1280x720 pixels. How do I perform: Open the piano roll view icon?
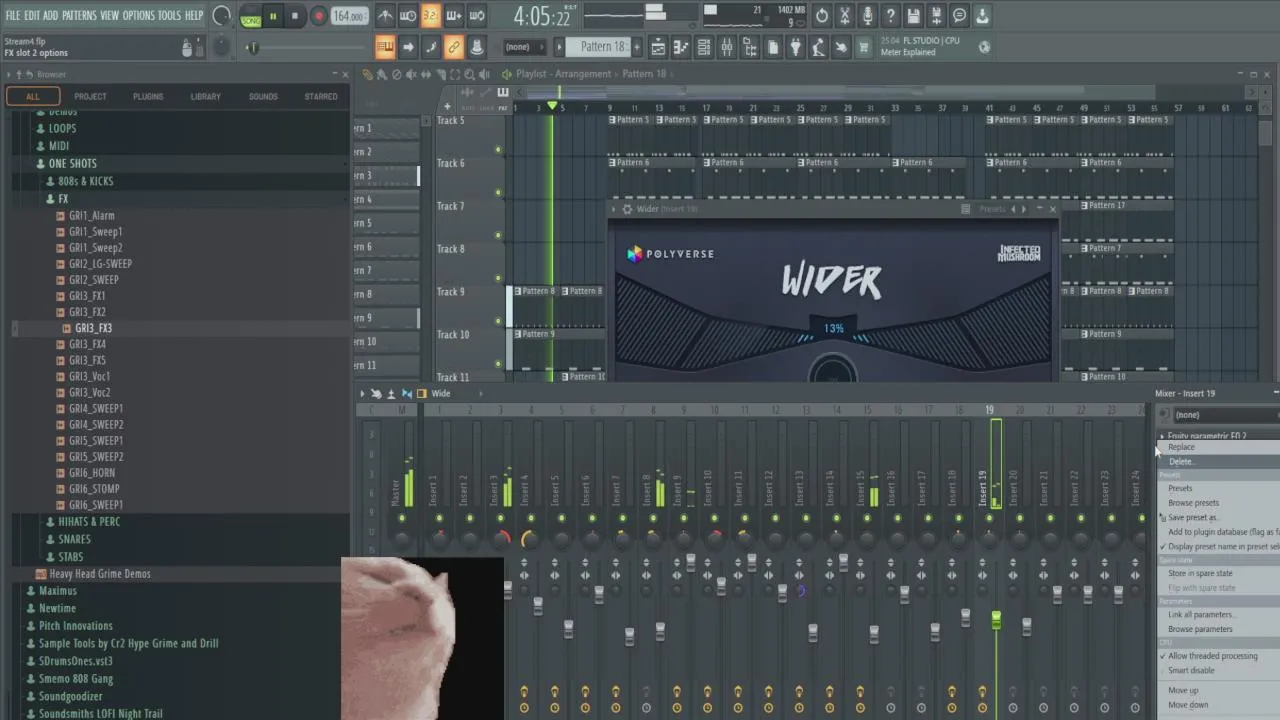681,47
